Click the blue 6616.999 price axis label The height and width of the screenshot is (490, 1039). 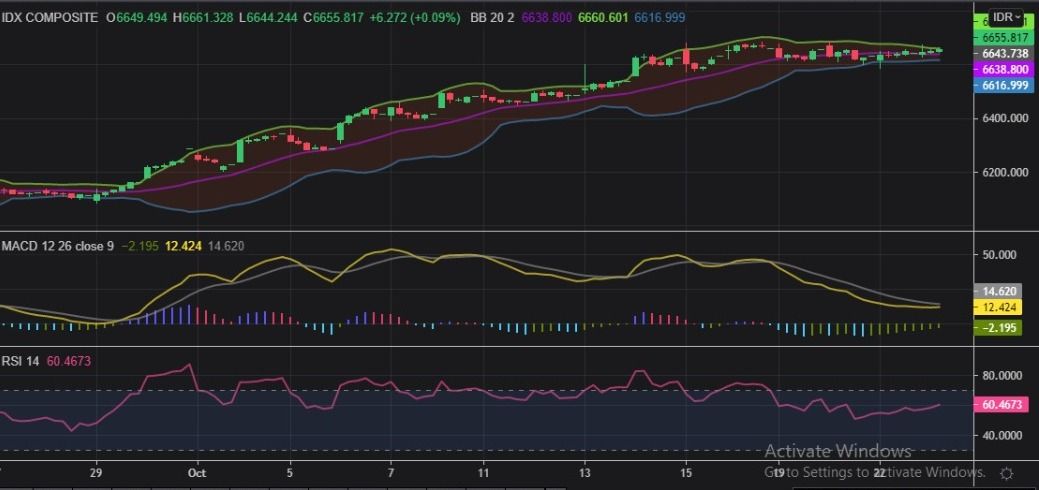tap(1005, 86)
